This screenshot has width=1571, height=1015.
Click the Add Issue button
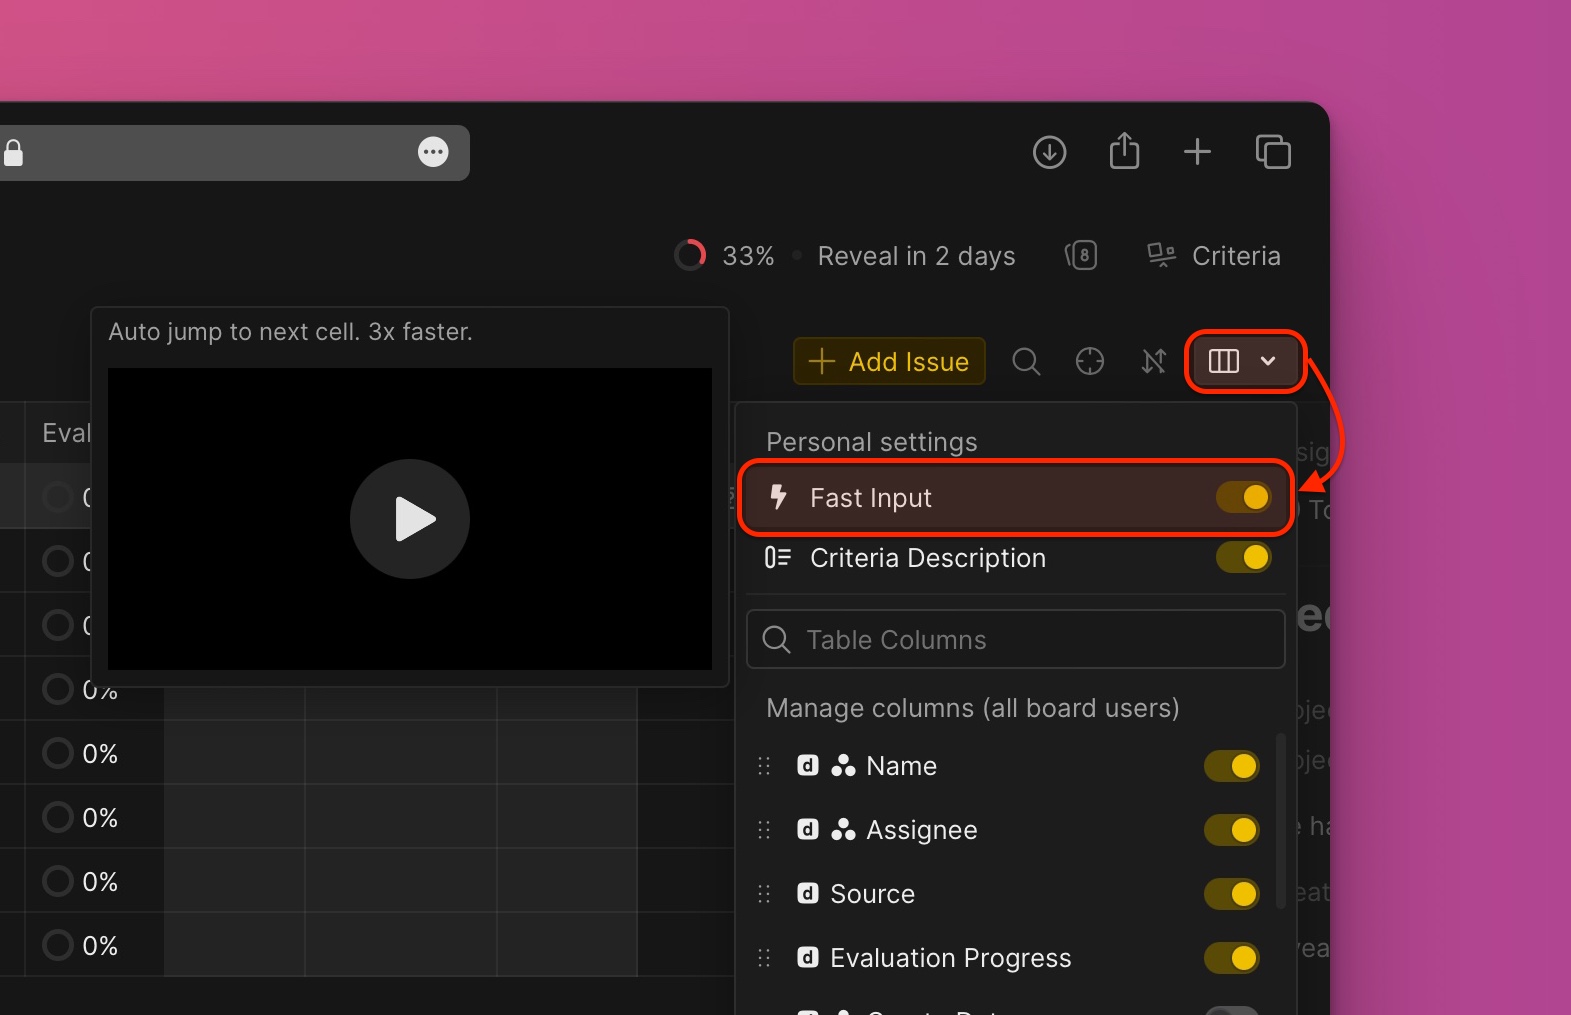coord(889,361)
